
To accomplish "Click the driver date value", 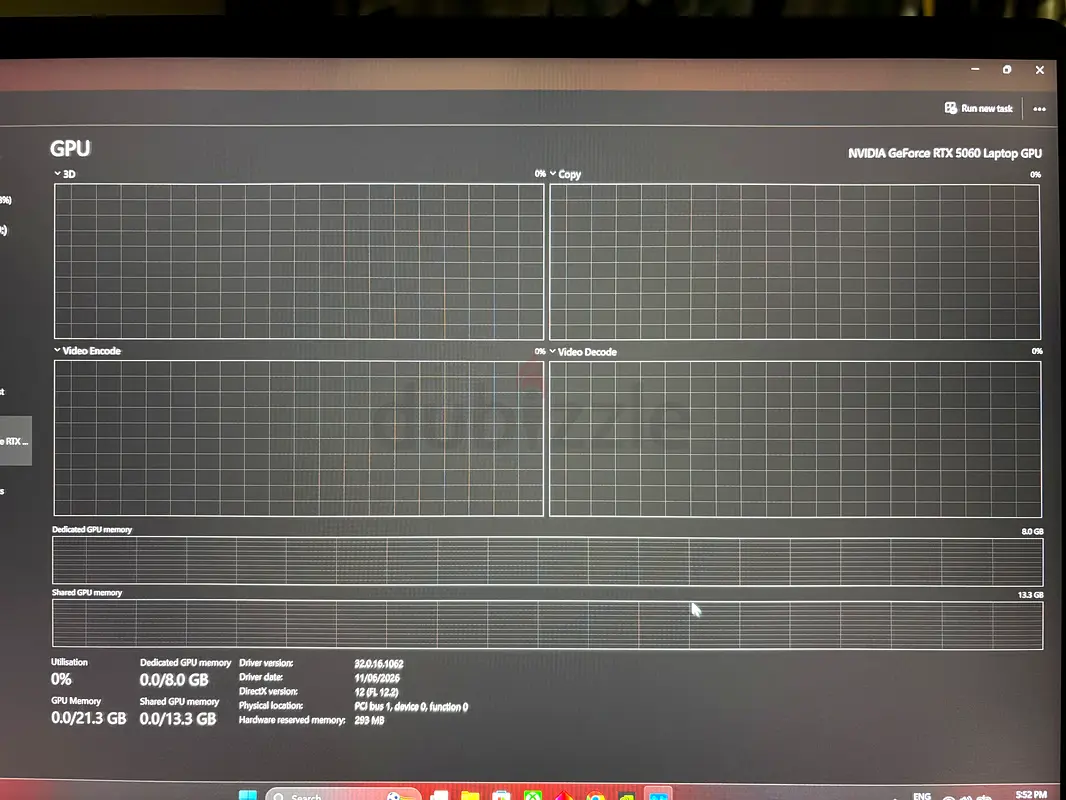I will pos(377,678).
